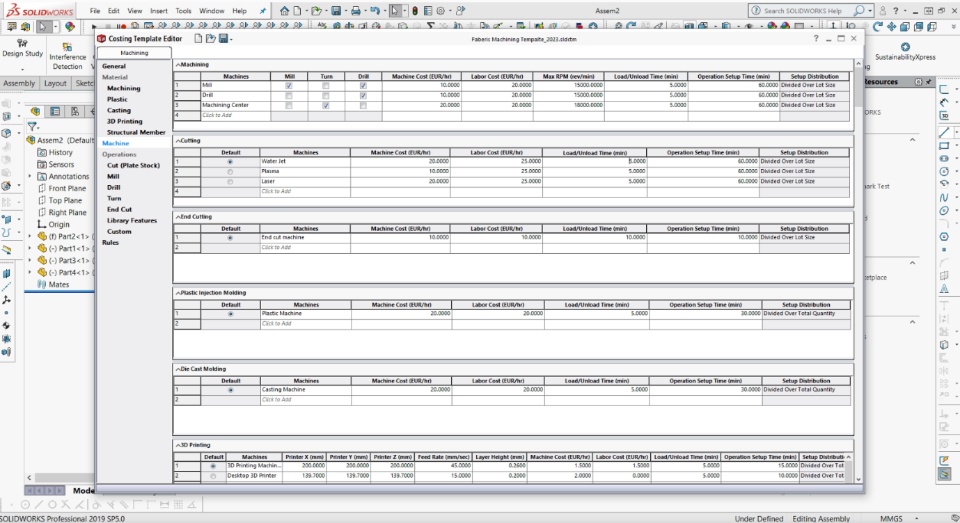Click the pan/move arrows icon in the top-right toolbar
Image resolution: width=960 pixels, height=523 pixels.
(x=891, y=26)
